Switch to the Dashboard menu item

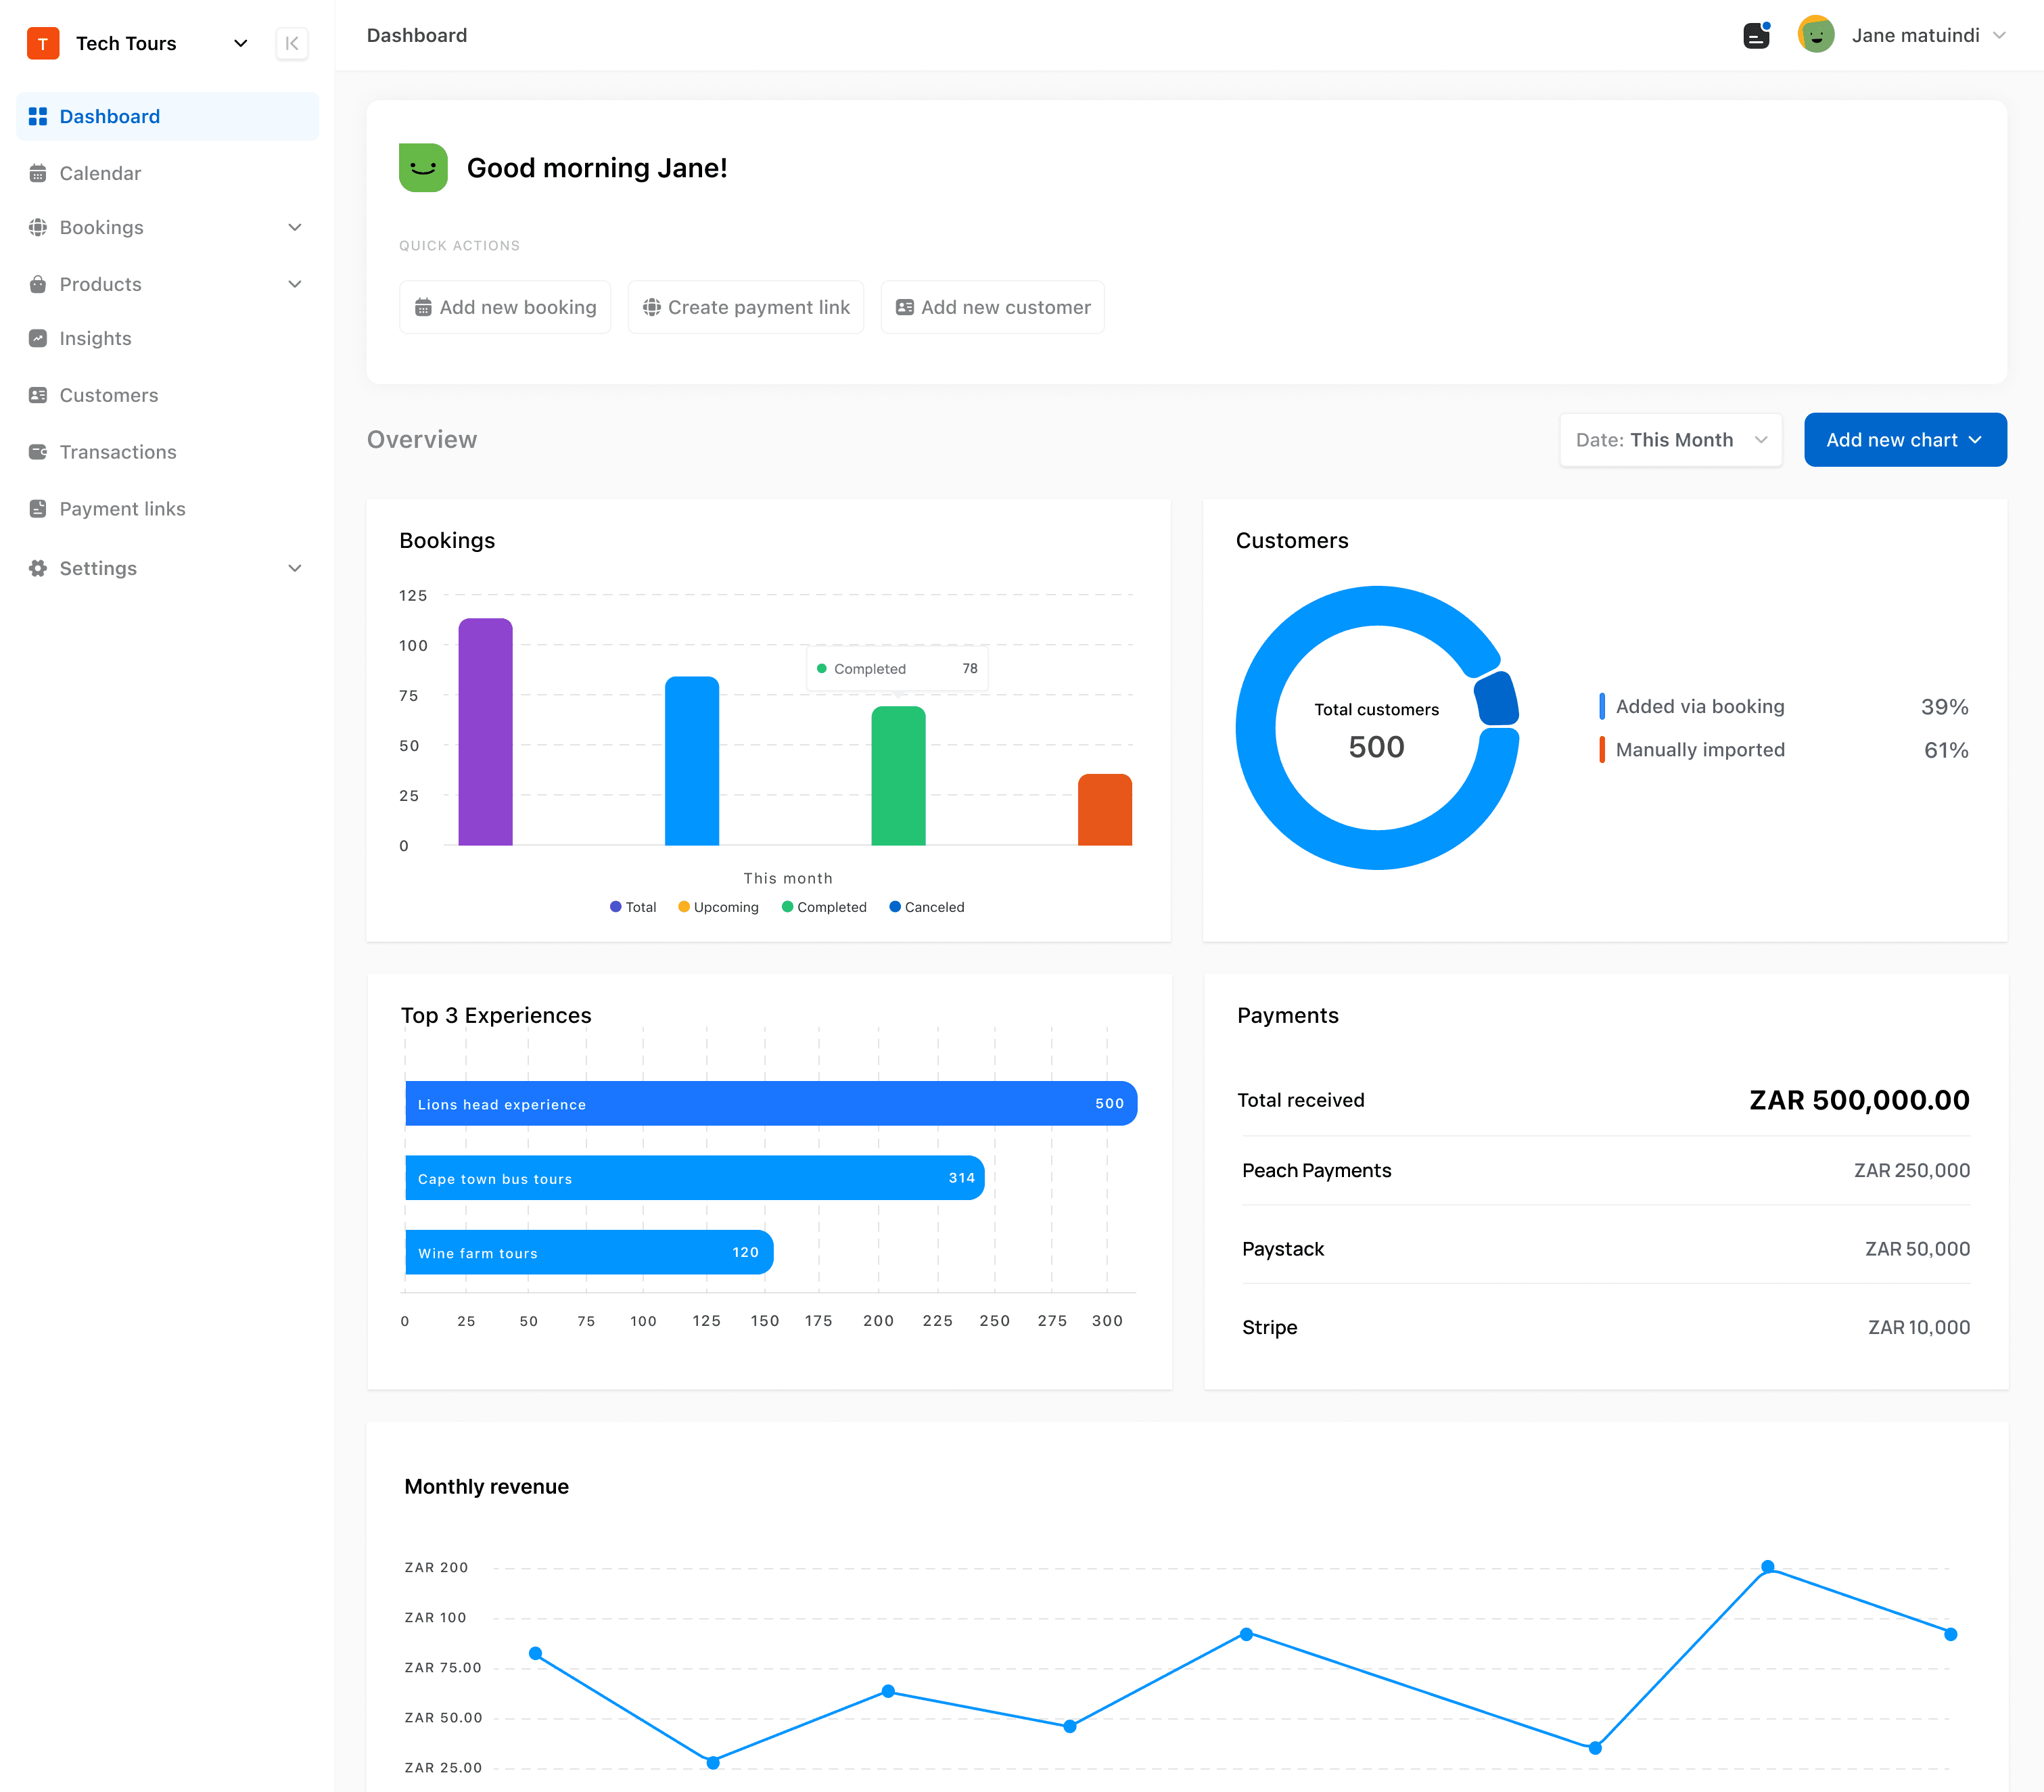tap(109, 116)
